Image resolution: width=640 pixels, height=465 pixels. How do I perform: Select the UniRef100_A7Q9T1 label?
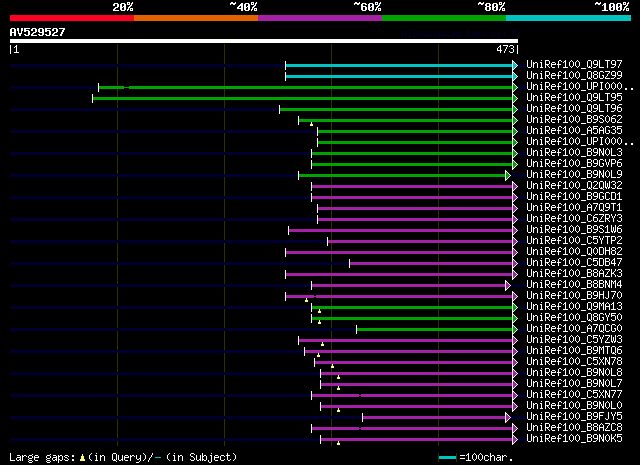click(x=574, y=208)
